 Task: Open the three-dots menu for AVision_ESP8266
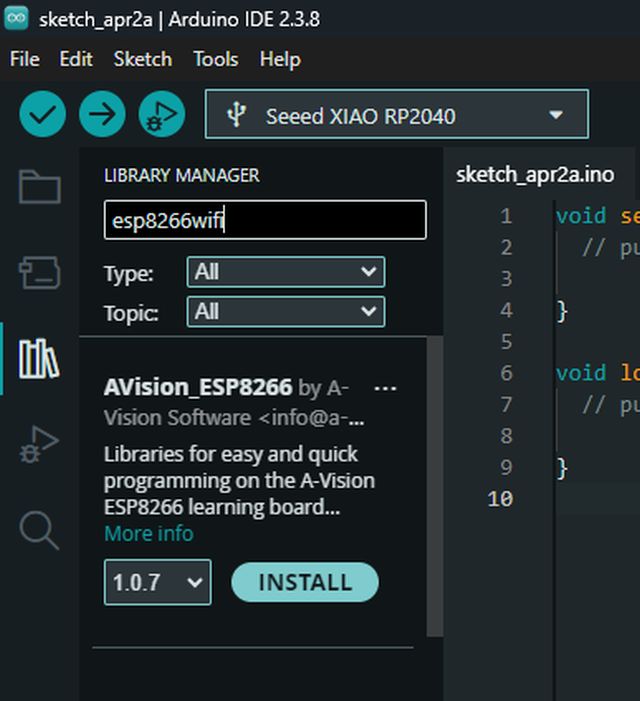(x=385, y=389)
